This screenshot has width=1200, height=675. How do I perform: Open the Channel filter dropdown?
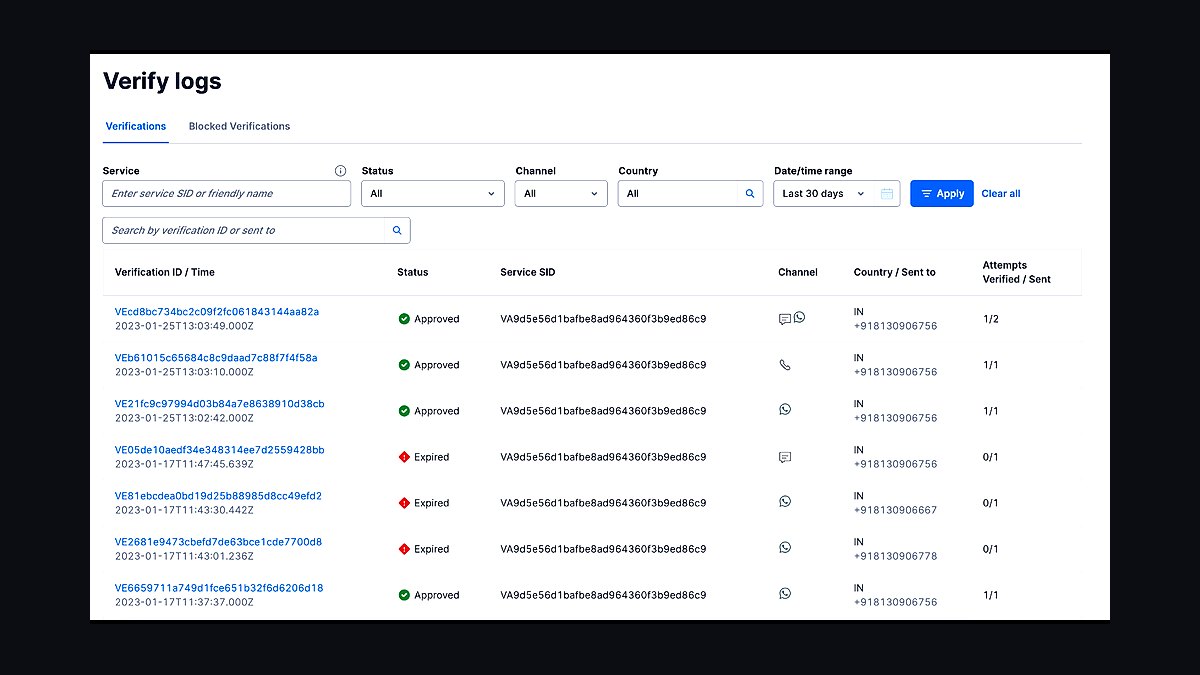[561, 194]
